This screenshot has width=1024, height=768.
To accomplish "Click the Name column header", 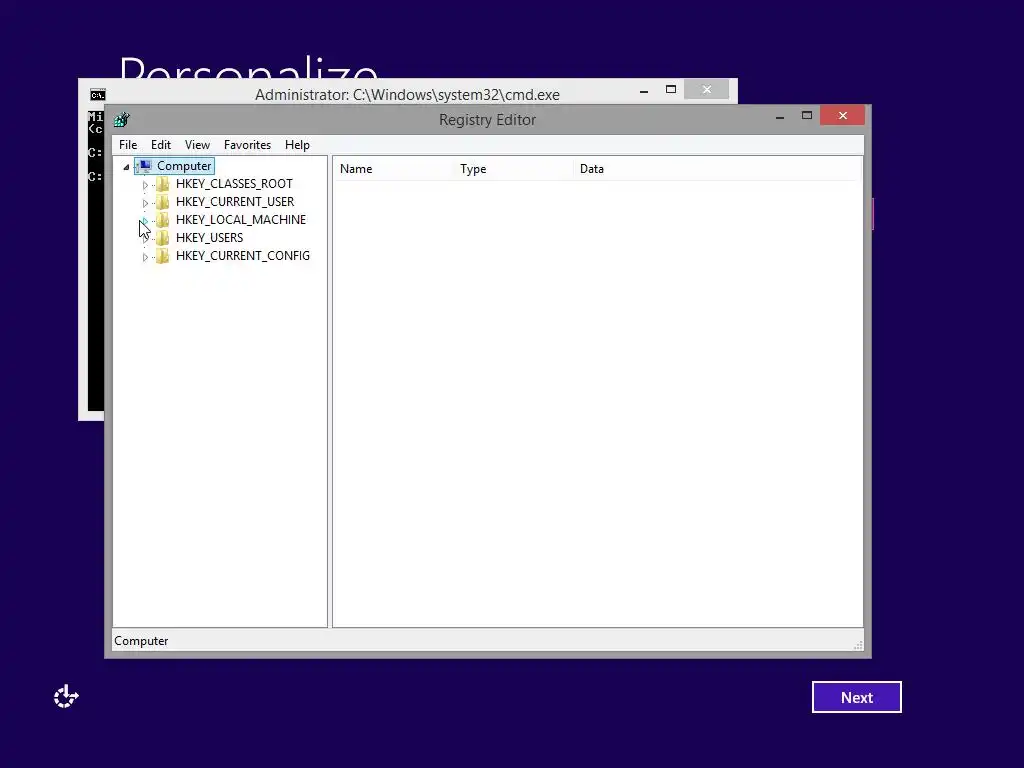I will click(394, 169).
